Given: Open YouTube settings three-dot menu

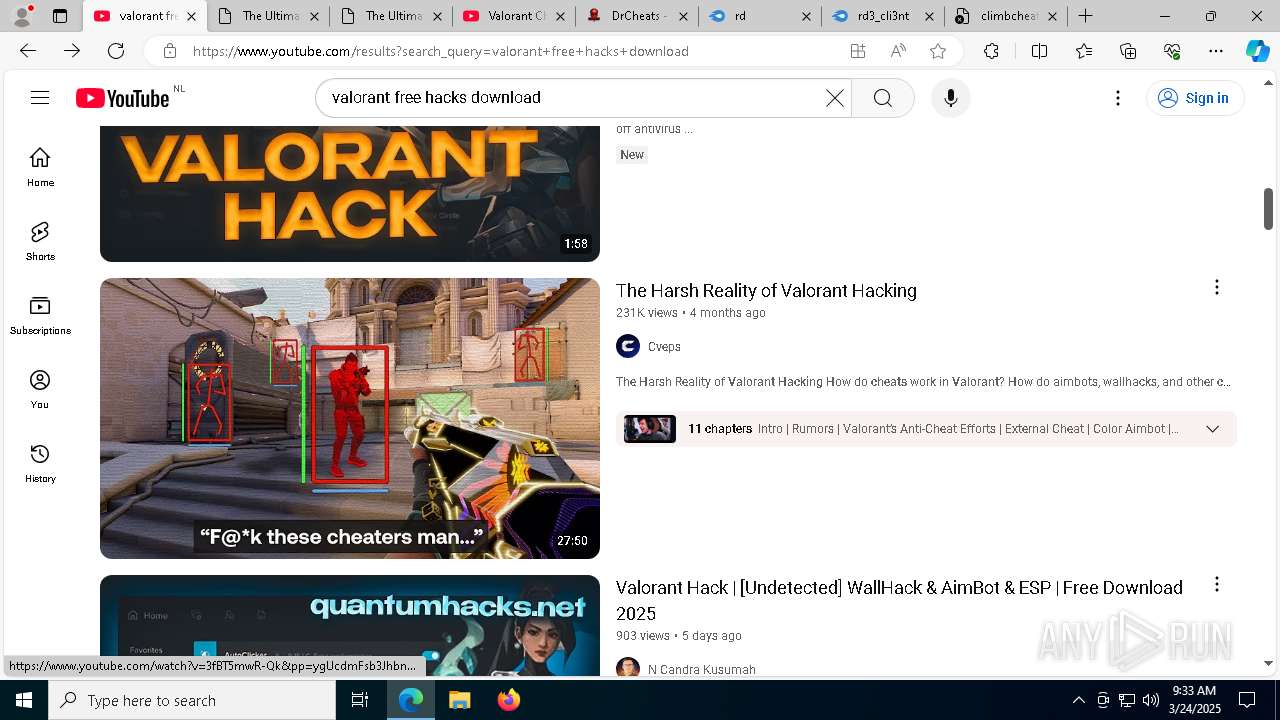Looking at the screenshot, I should 1118,97.
